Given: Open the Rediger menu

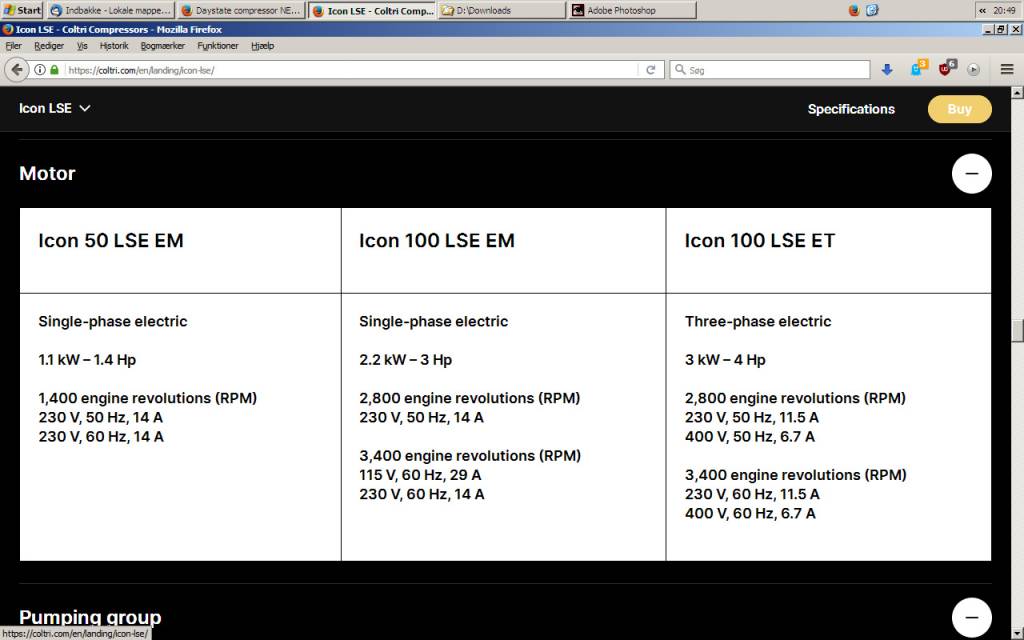Looking at the screenshot, I should point(49,46).
